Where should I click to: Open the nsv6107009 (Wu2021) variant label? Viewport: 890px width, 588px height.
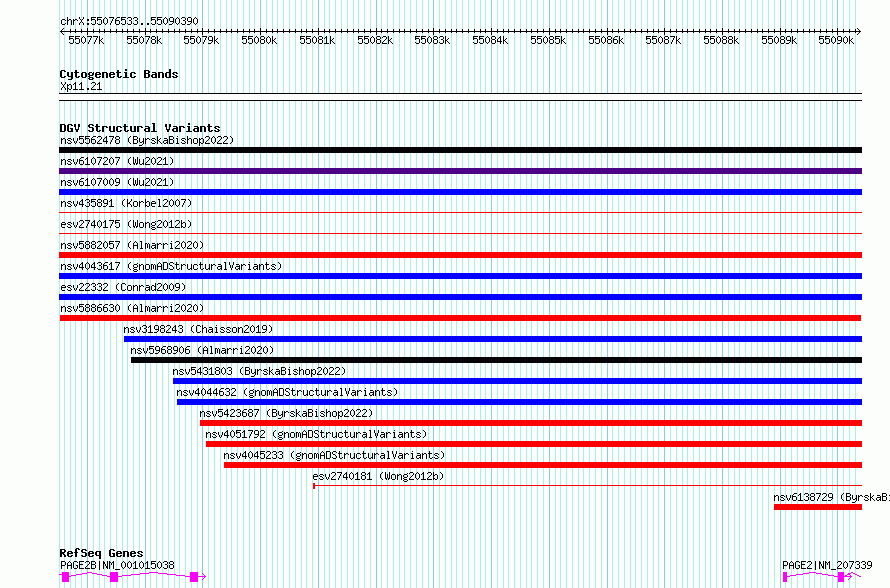pos(117,182)
